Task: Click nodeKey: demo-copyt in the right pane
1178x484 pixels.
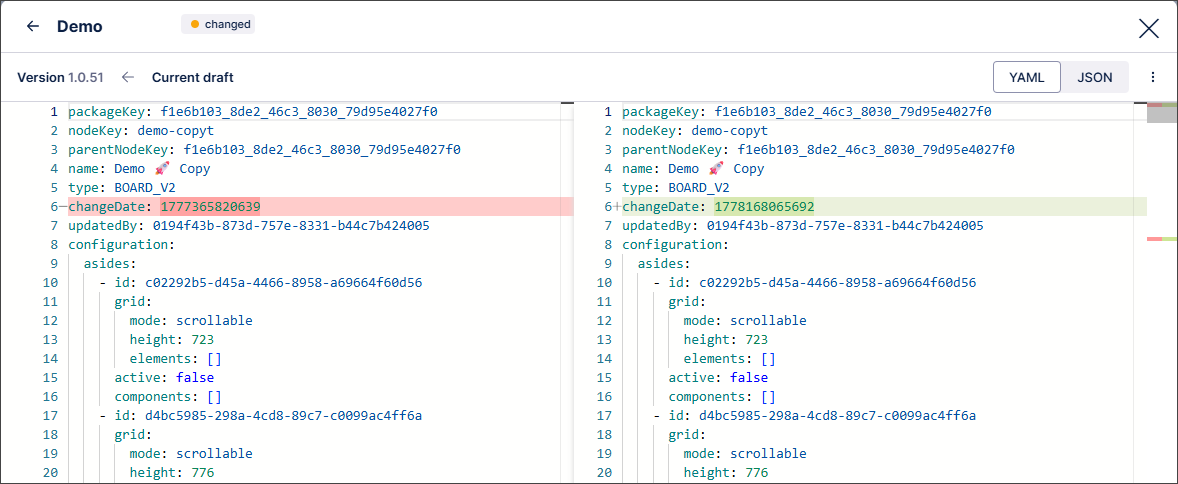Action: [x=696, y=131]
